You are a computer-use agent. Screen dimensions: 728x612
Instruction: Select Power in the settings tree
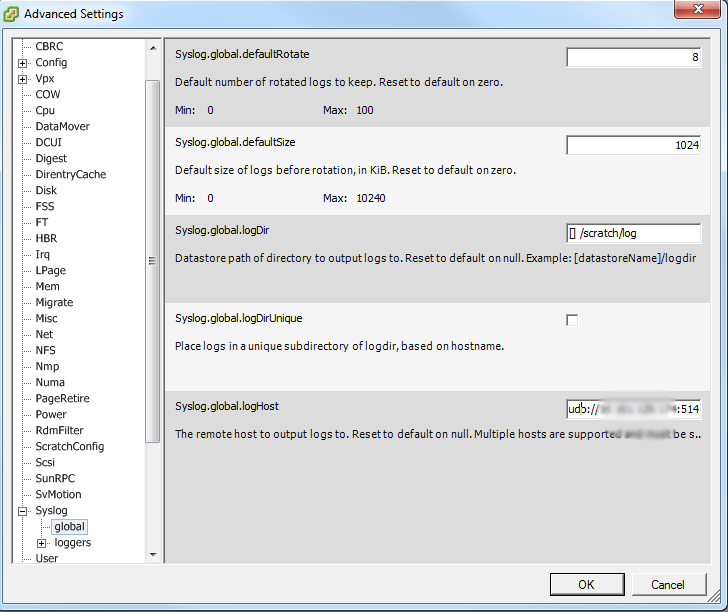[51, 414]
